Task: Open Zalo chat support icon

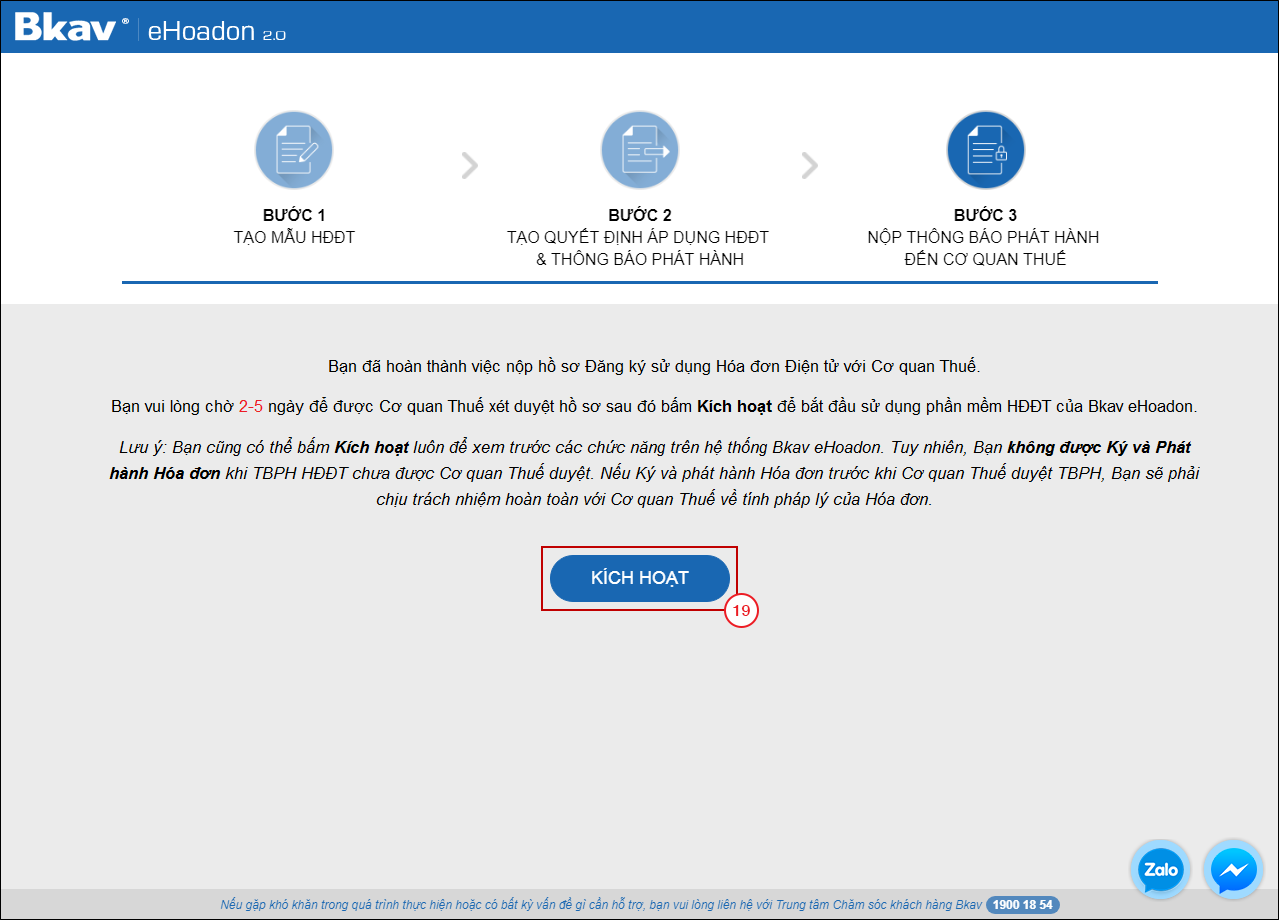Action: (1161, 870)
